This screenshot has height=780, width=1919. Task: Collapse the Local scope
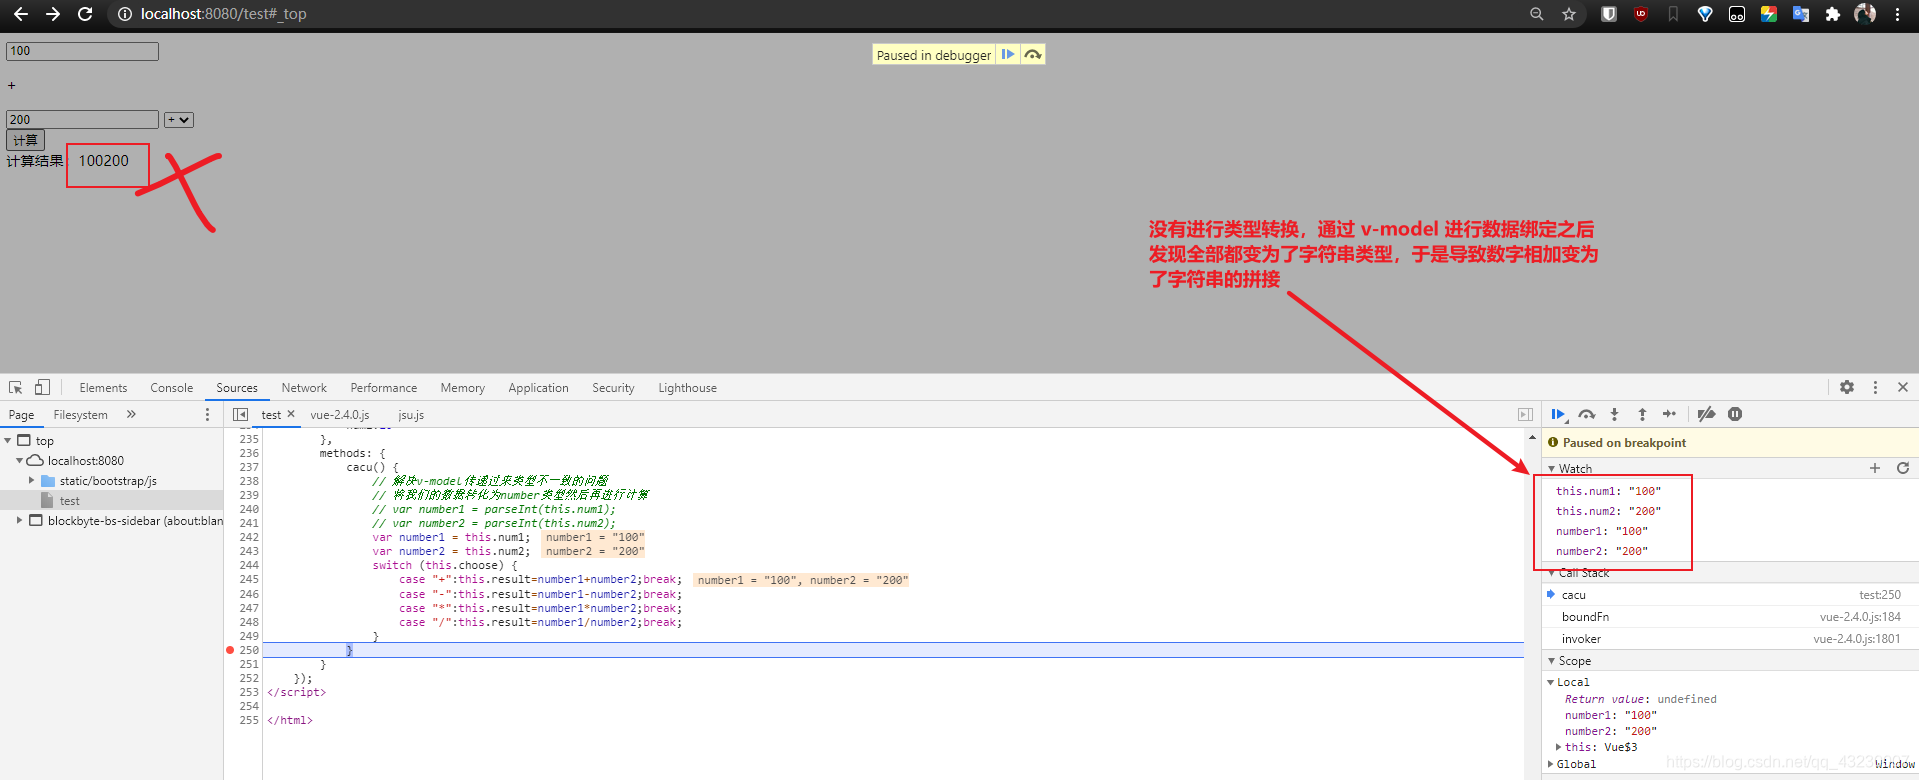click(1551, 682)
